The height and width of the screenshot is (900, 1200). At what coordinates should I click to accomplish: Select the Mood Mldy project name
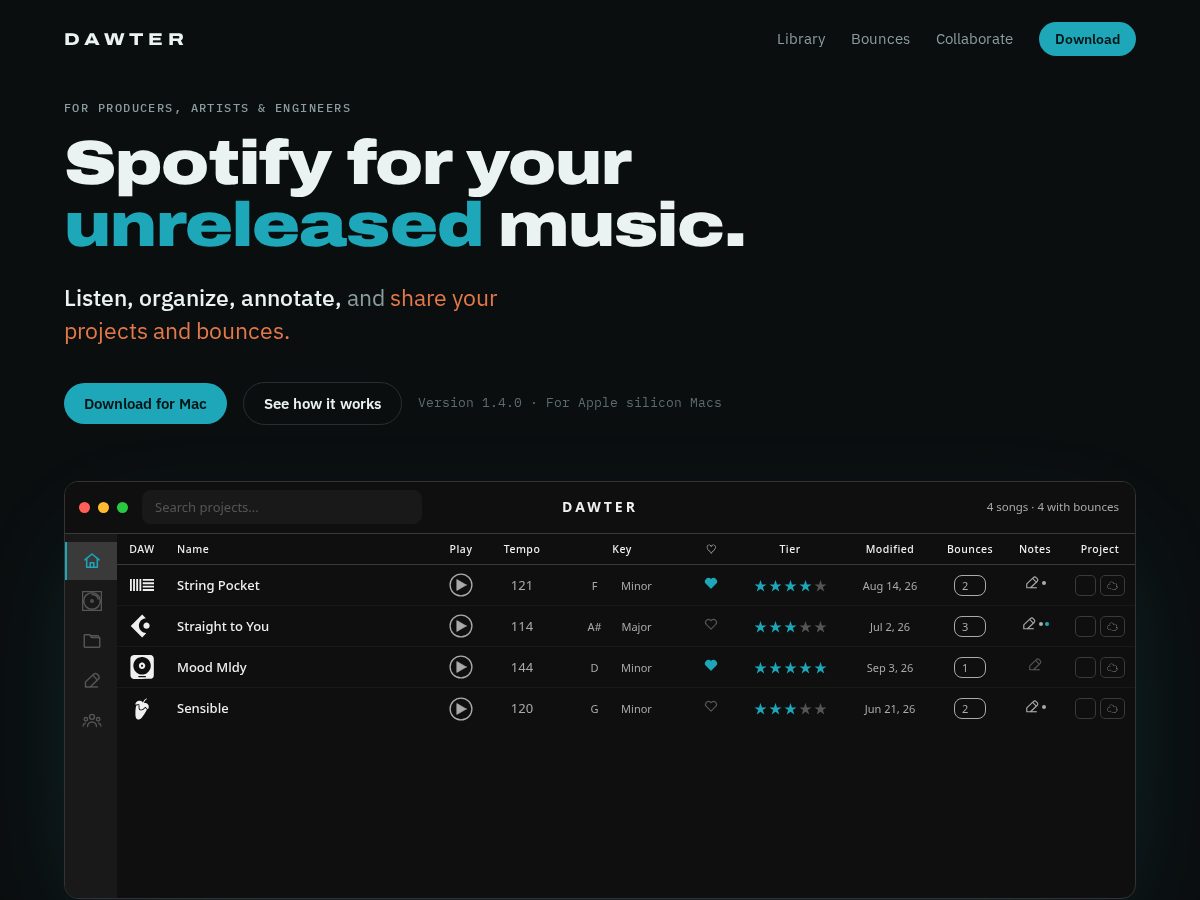(x=212, y=667)
